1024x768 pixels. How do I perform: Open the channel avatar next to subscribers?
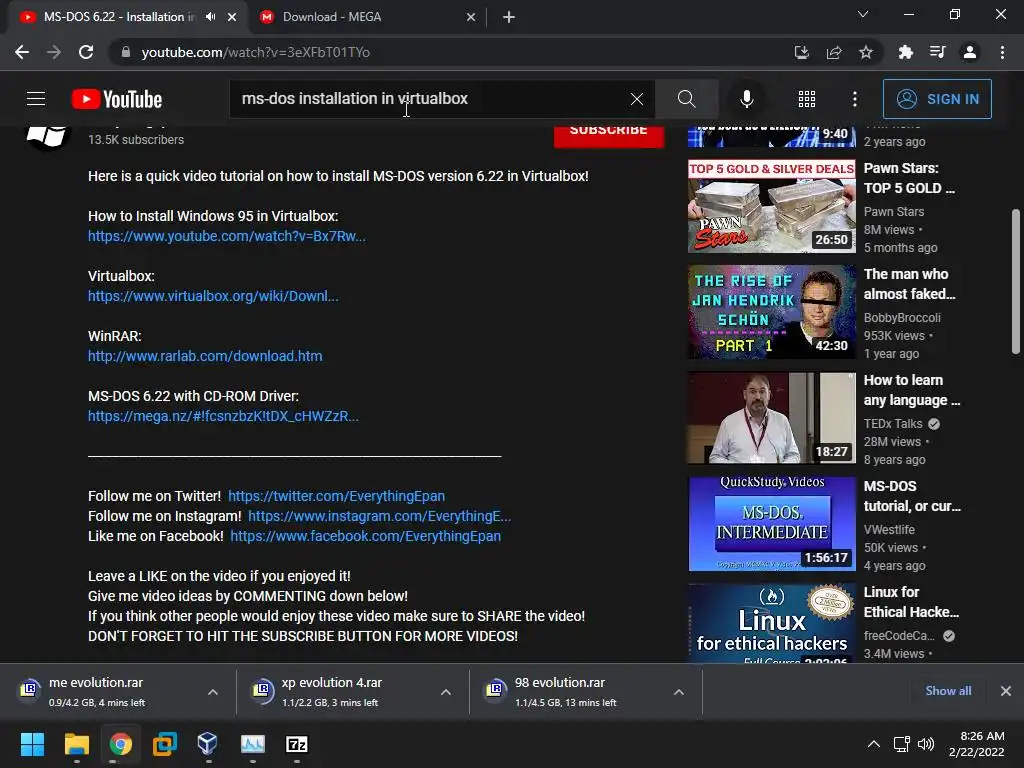[47, 136]
